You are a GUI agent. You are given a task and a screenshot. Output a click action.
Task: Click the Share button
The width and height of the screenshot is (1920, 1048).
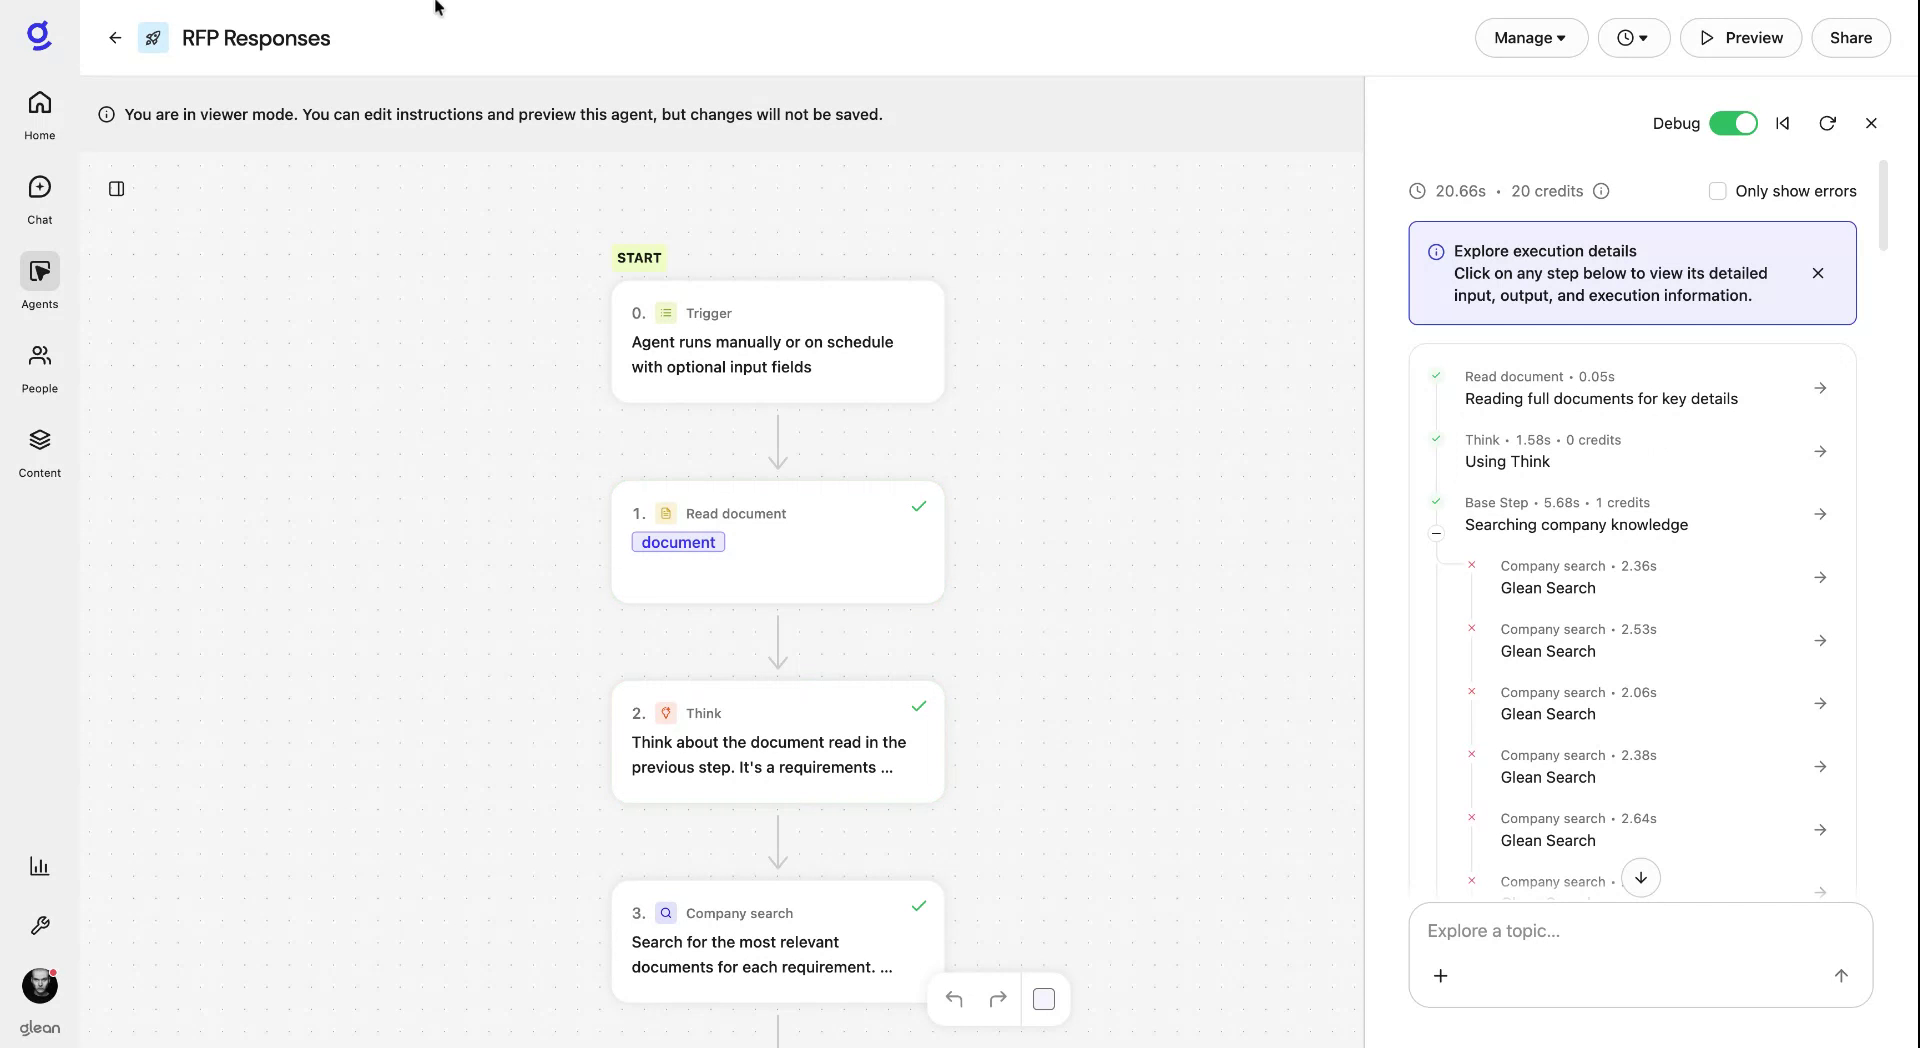coord(1850,37)
